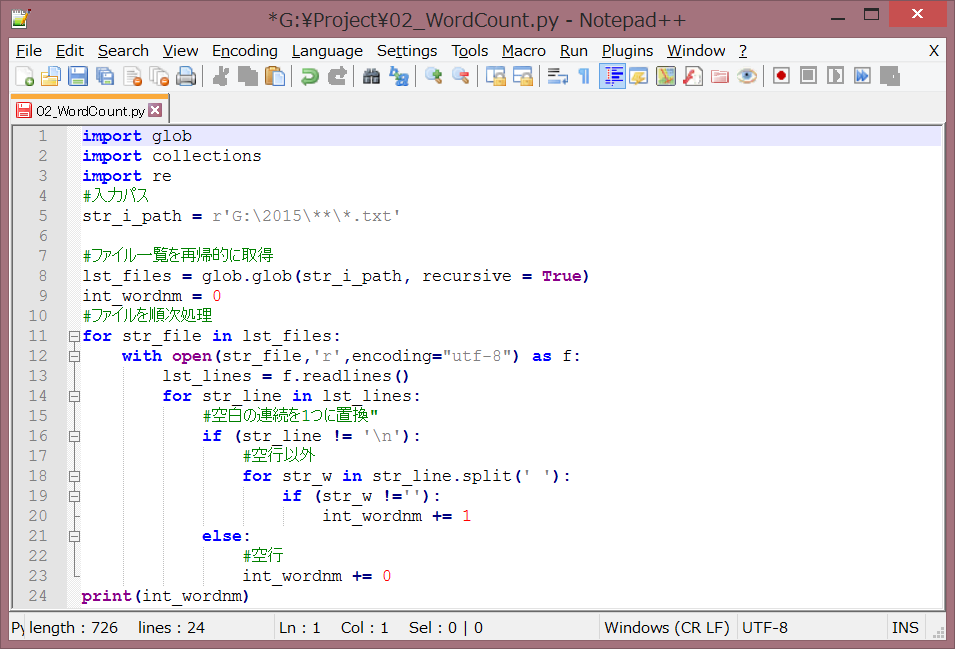The height and width of the screenshot is (649, 955).
Task: Toggle the Document Map icon
Action: [x=666, y=77]
